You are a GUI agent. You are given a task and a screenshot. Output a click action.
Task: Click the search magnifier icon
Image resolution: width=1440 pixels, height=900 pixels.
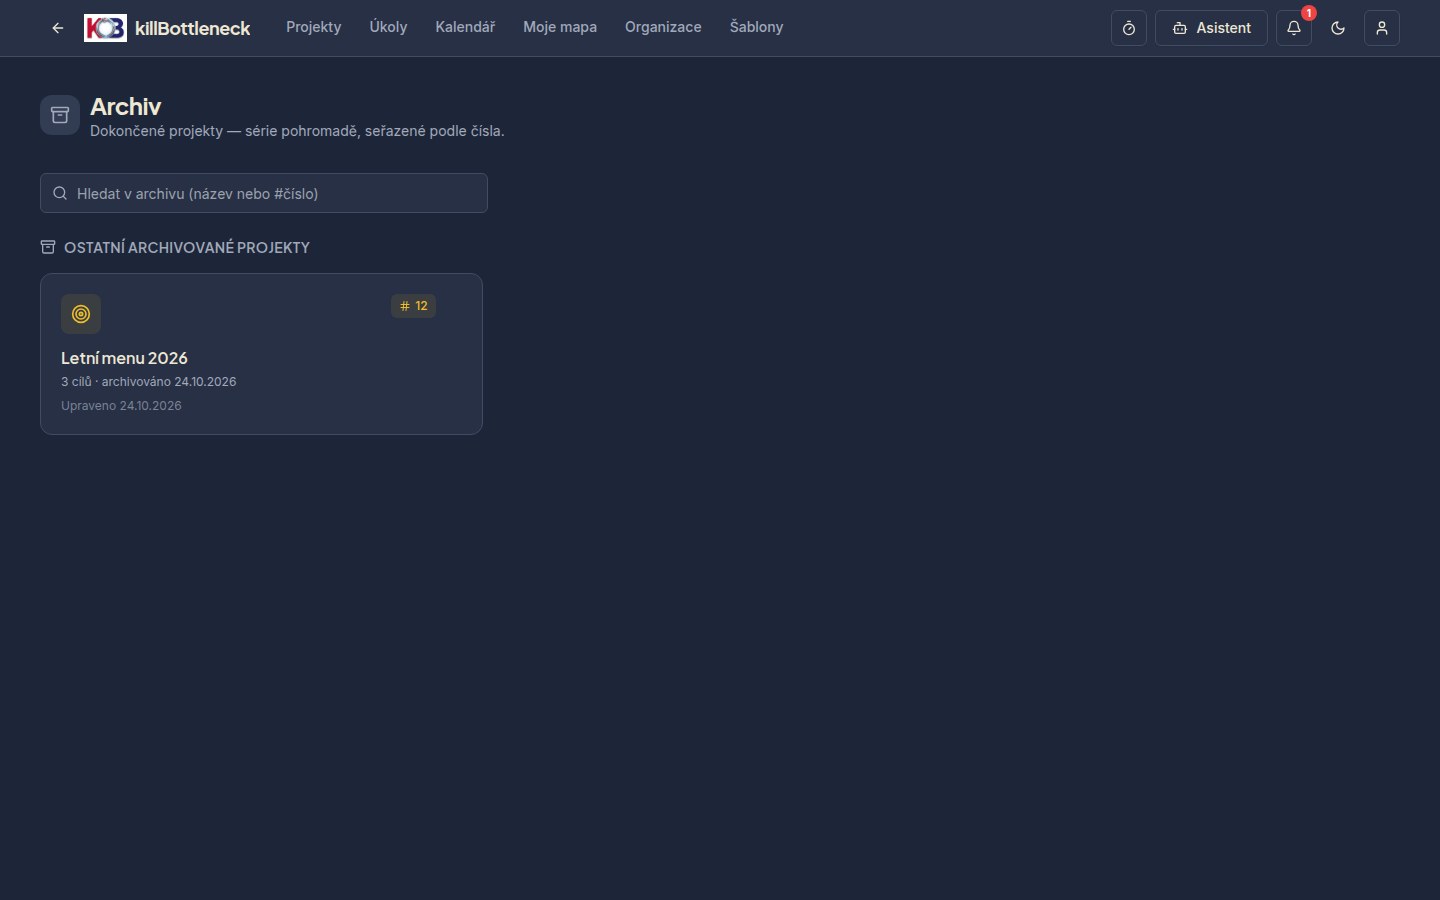[60, 193]
